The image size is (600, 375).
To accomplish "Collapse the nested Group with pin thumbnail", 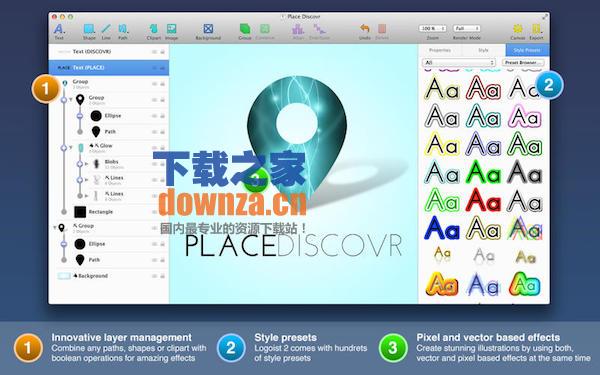I will coord(71,100).
